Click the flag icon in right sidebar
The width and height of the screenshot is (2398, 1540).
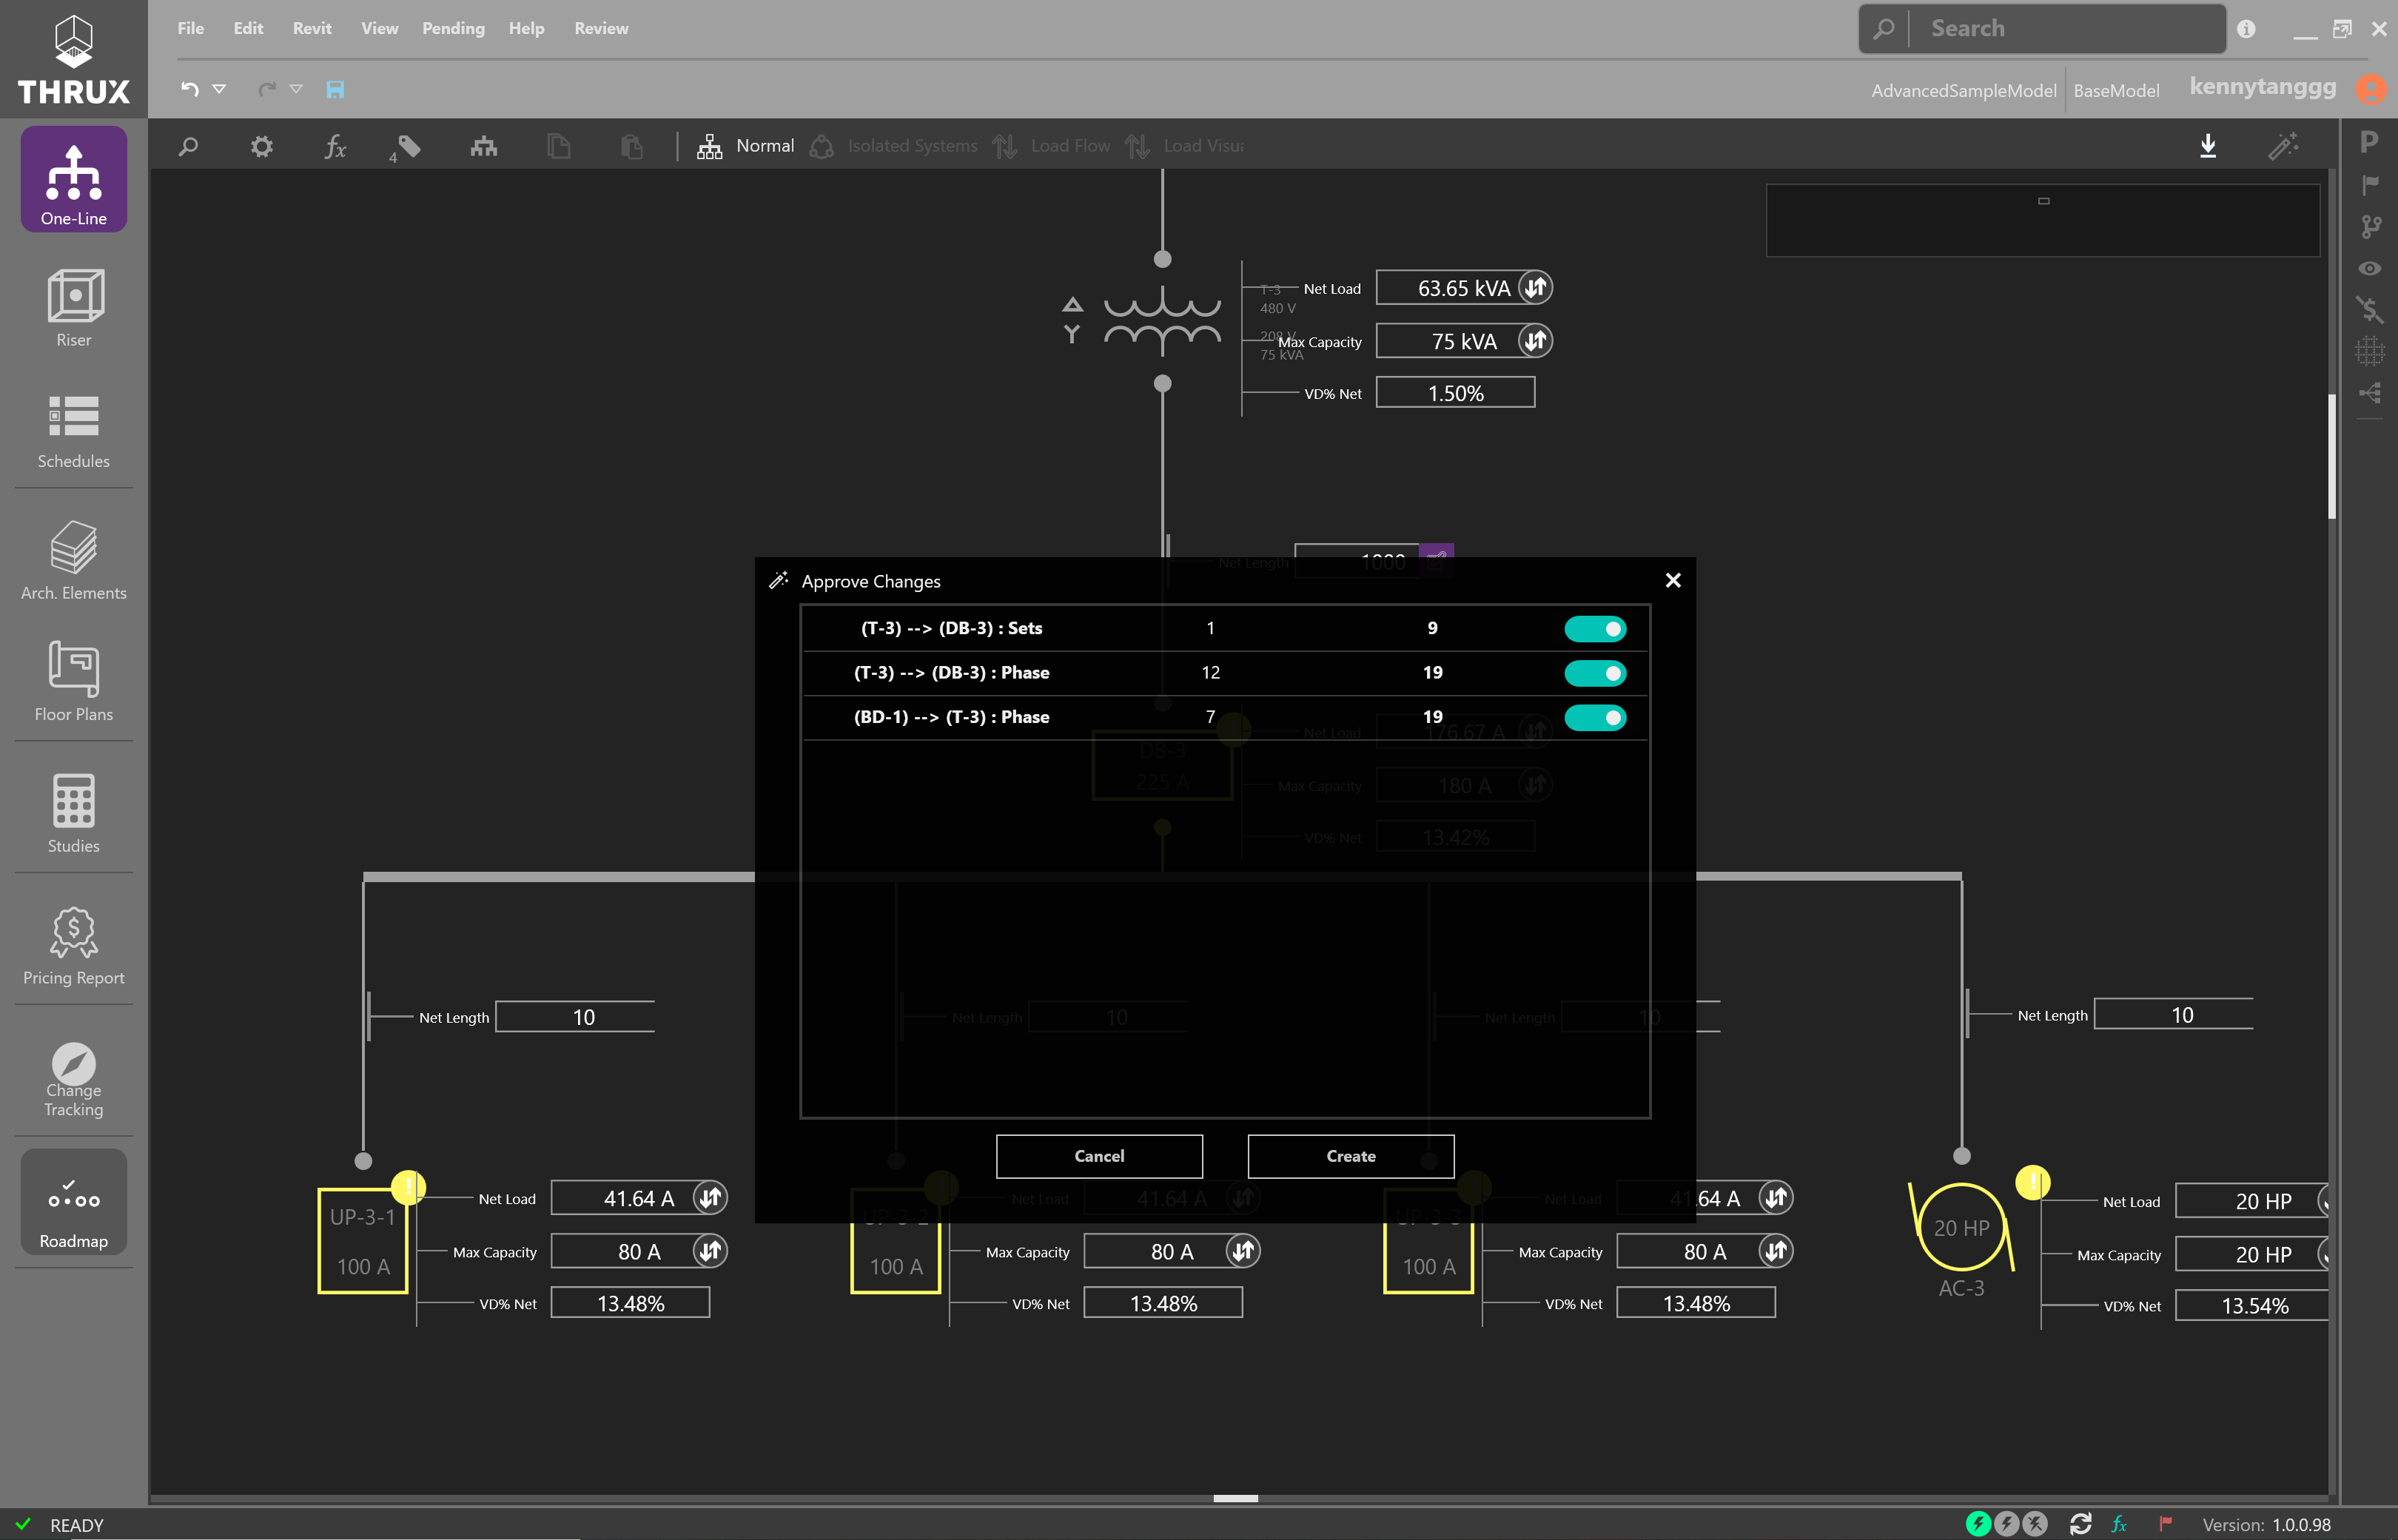2369,185
